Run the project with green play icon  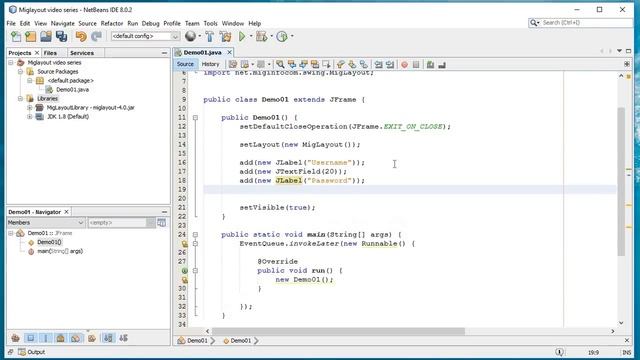coord(242,36)
